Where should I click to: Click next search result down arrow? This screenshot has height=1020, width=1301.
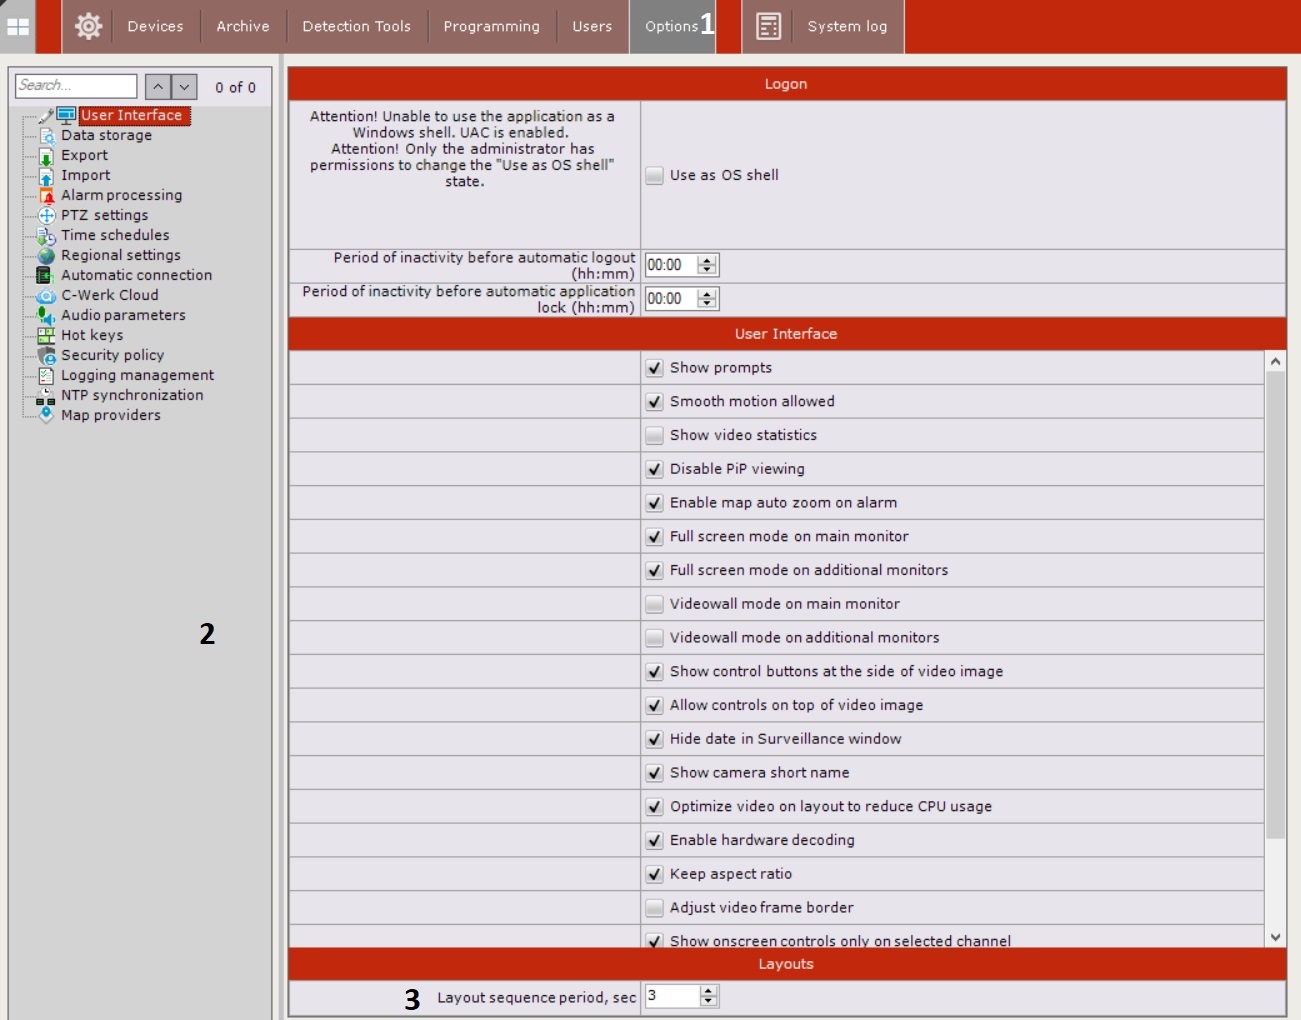pyautogui.click(x=184, y=87)
